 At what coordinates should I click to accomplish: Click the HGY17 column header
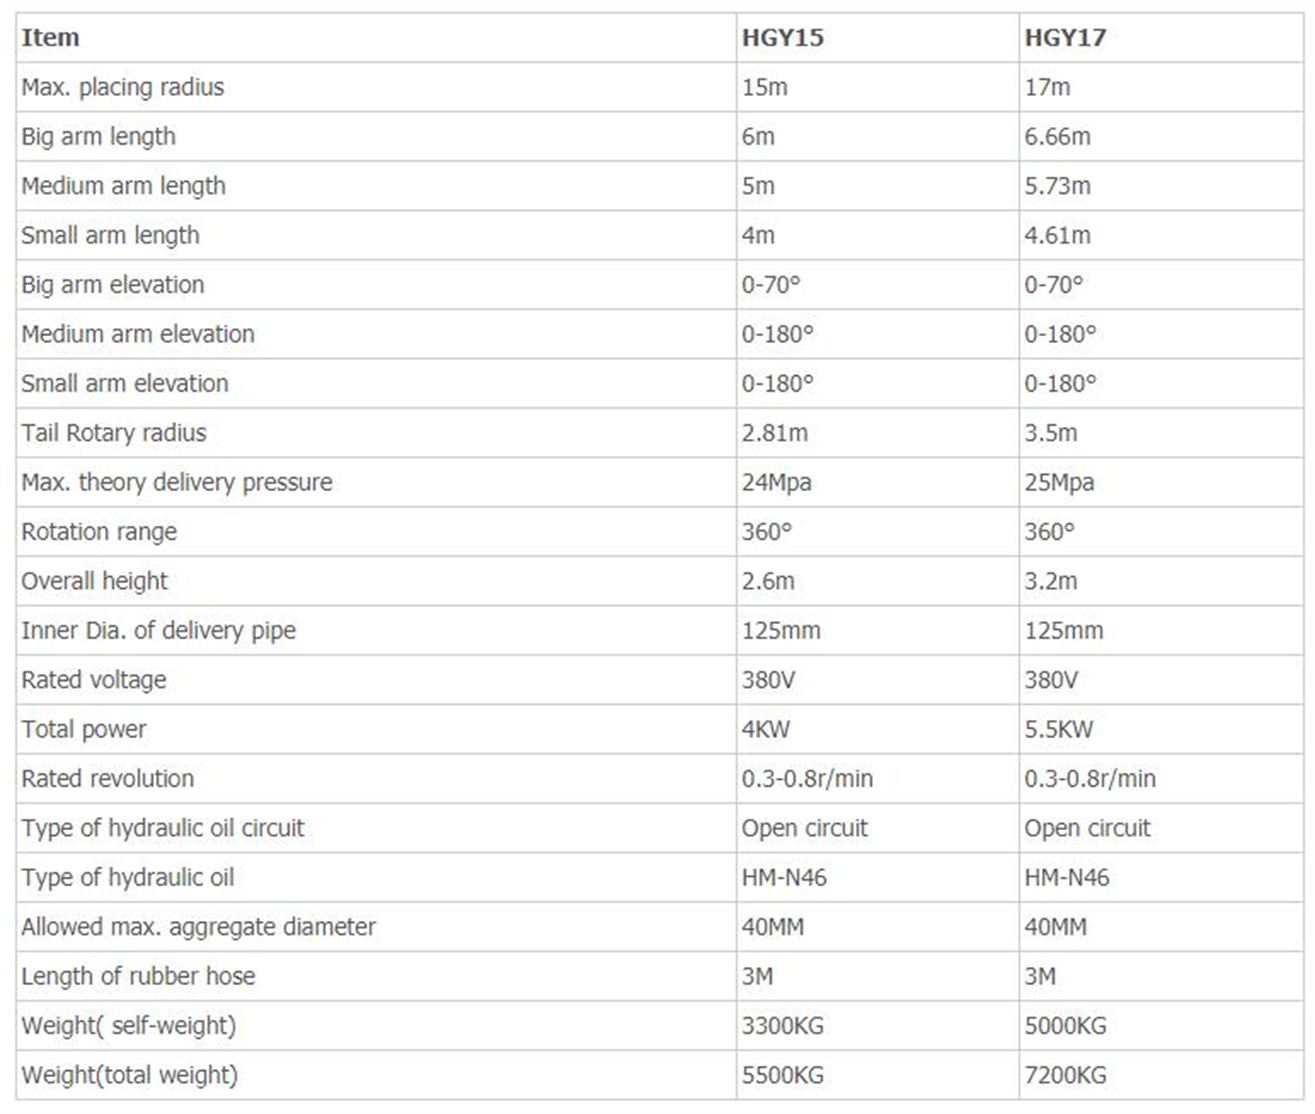click(x=1065, y=38)
